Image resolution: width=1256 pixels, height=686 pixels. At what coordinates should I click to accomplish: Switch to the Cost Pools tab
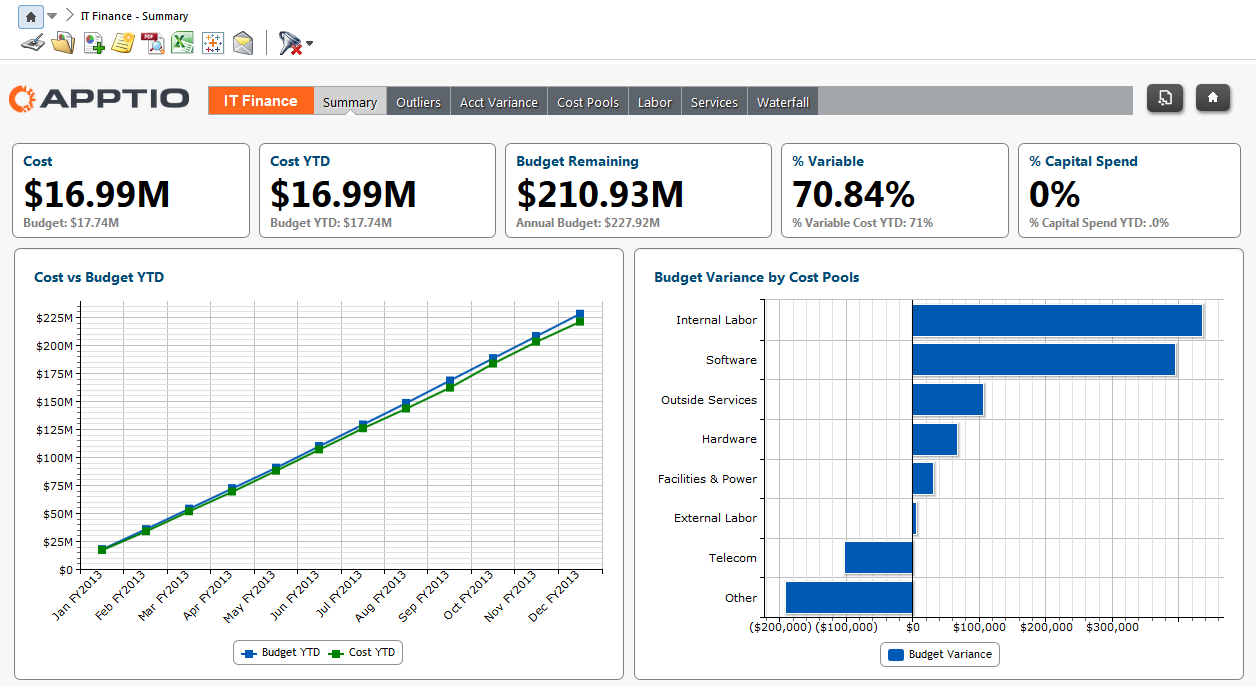pos(587,101)
